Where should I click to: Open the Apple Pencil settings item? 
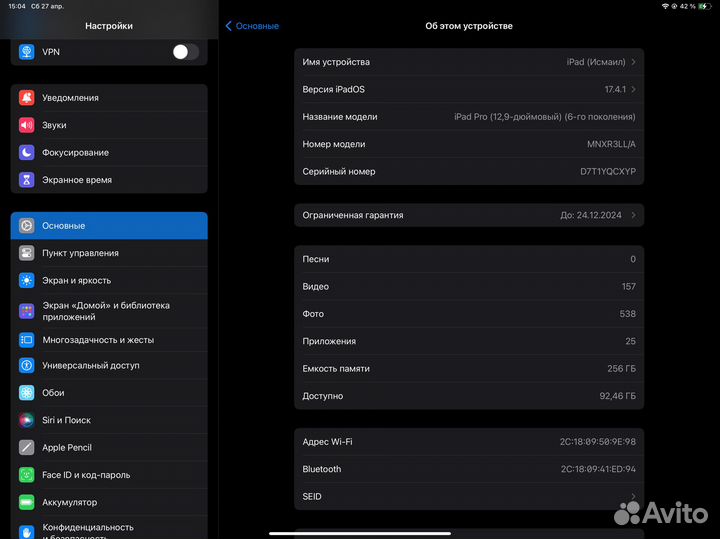(x=109, y=447)
